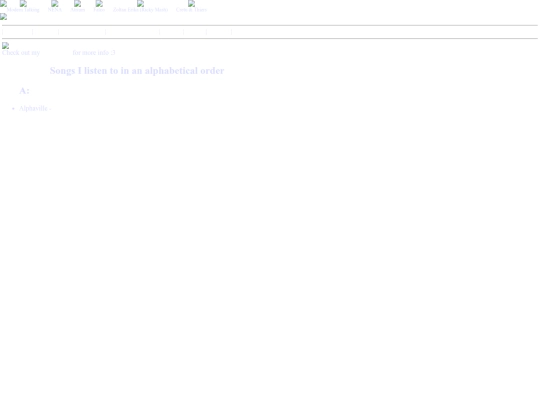Click the 'A:' section heading
This screenshot has width=540, height=405.
pos(24,91)
